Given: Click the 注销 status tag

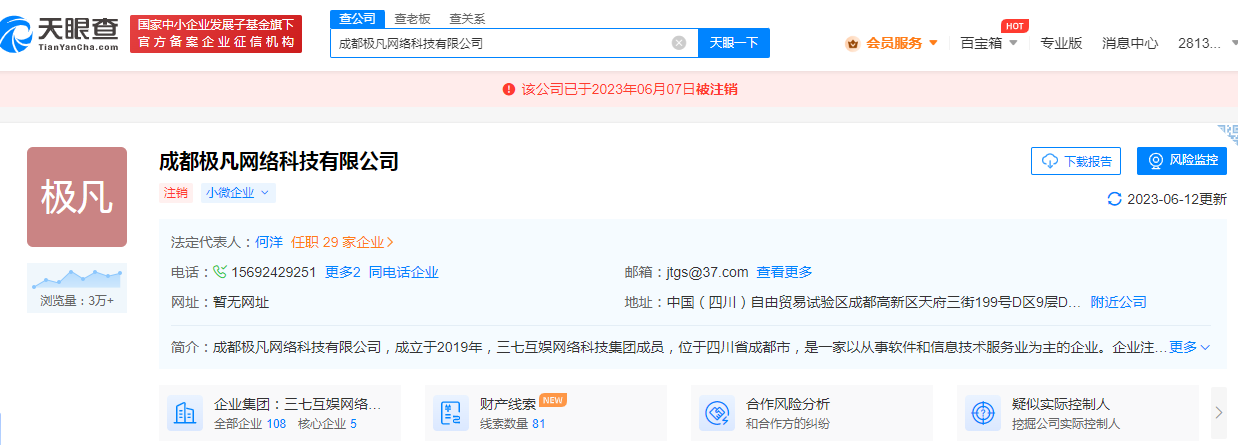Looking at the screenshot, I should 176,193.
